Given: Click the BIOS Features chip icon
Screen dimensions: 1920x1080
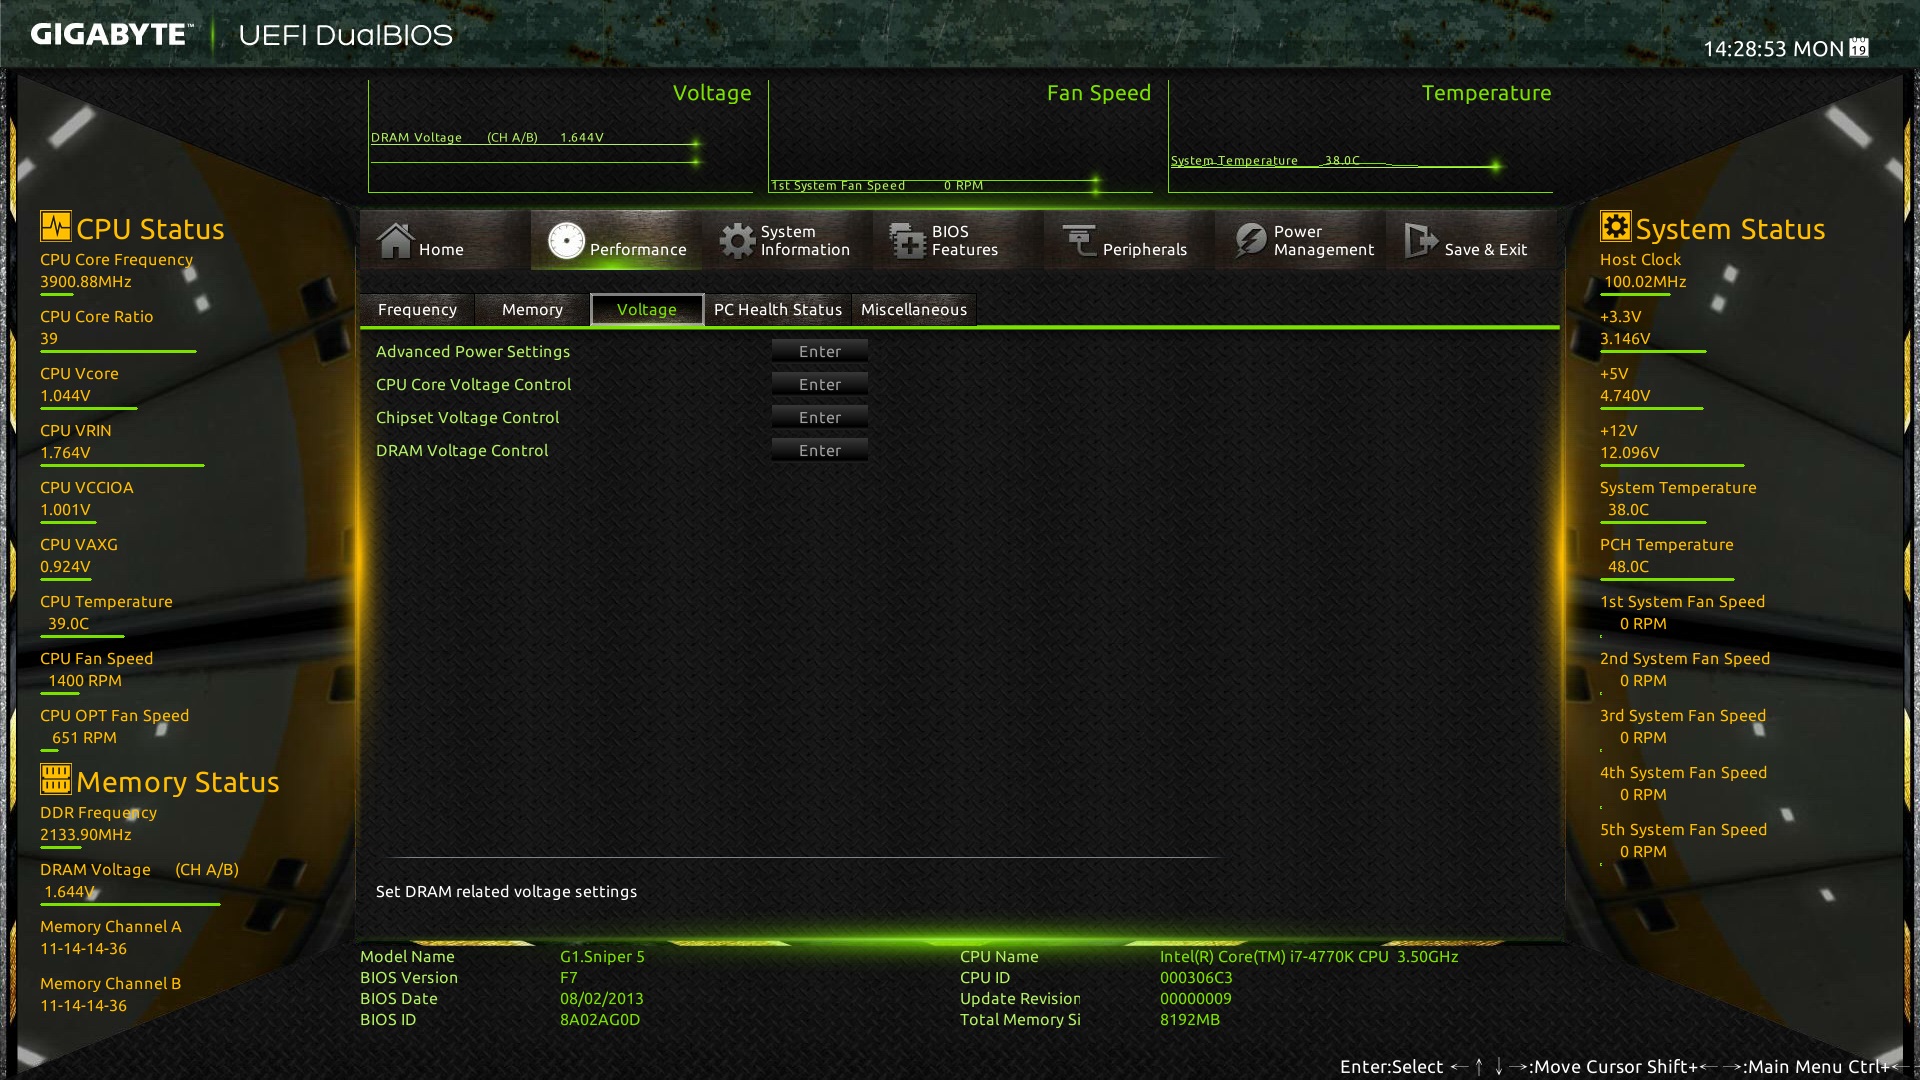Looking at the screenshot, I should pyautogui.click(x=908, y=241).
